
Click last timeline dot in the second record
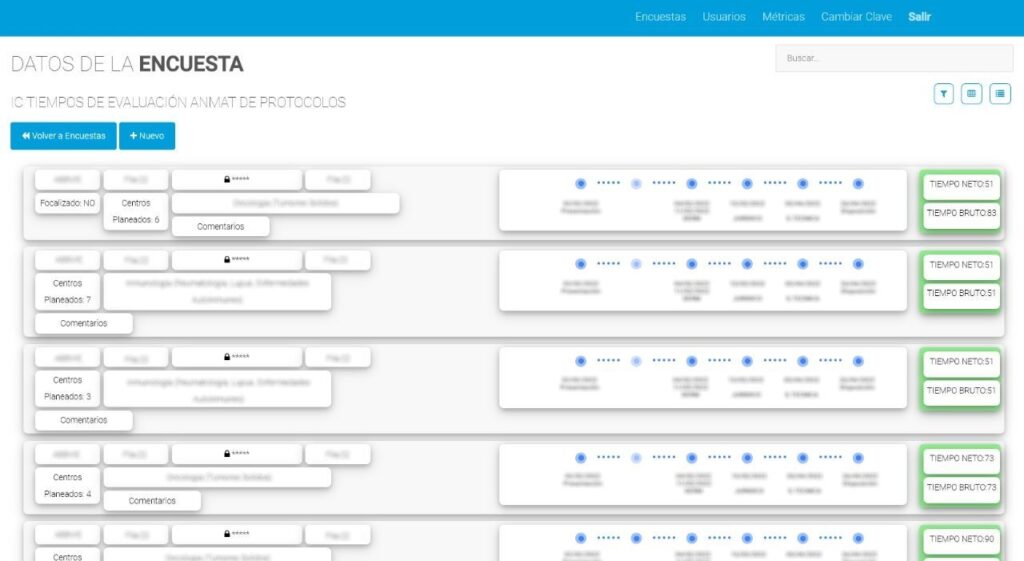click(858, 264)
